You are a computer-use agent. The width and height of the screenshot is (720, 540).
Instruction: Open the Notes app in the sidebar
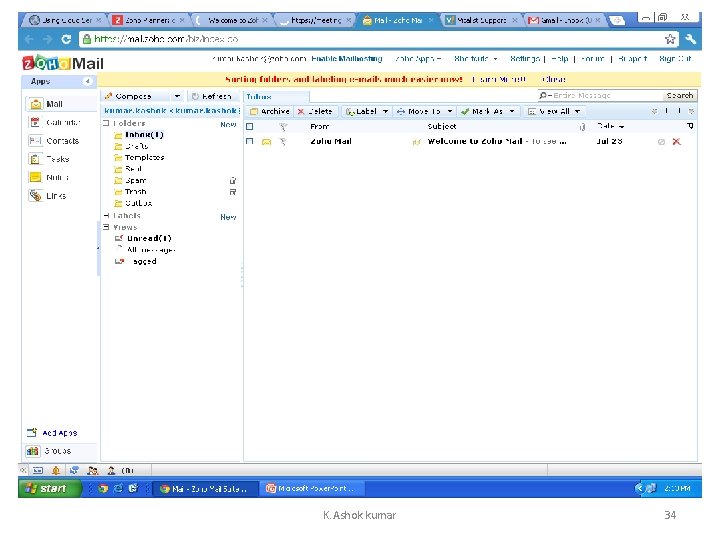coord(49,177)
